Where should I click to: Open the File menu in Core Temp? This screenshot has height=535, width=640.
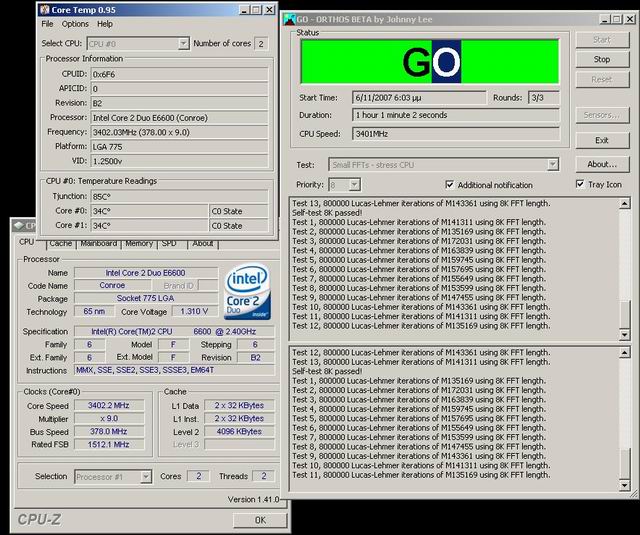click(47, 24)
